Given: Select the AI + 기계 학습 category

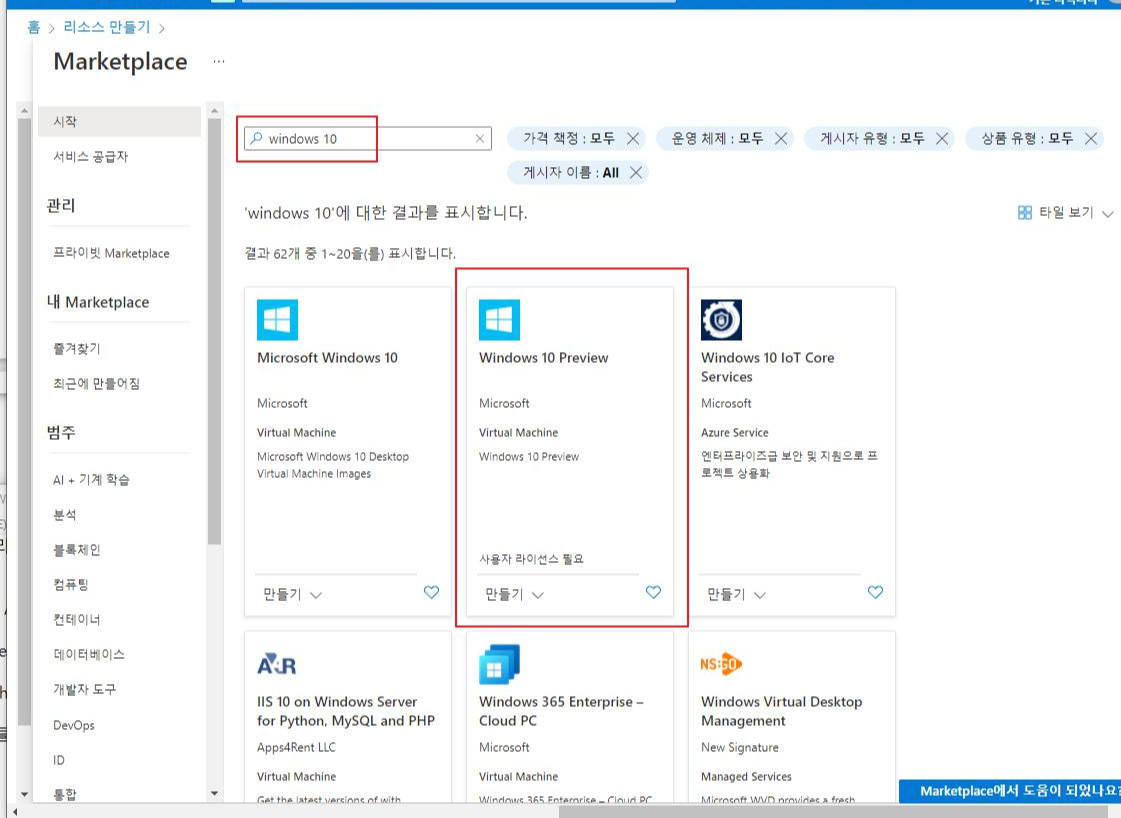Looking at the screenshot, I should point(92,480).
